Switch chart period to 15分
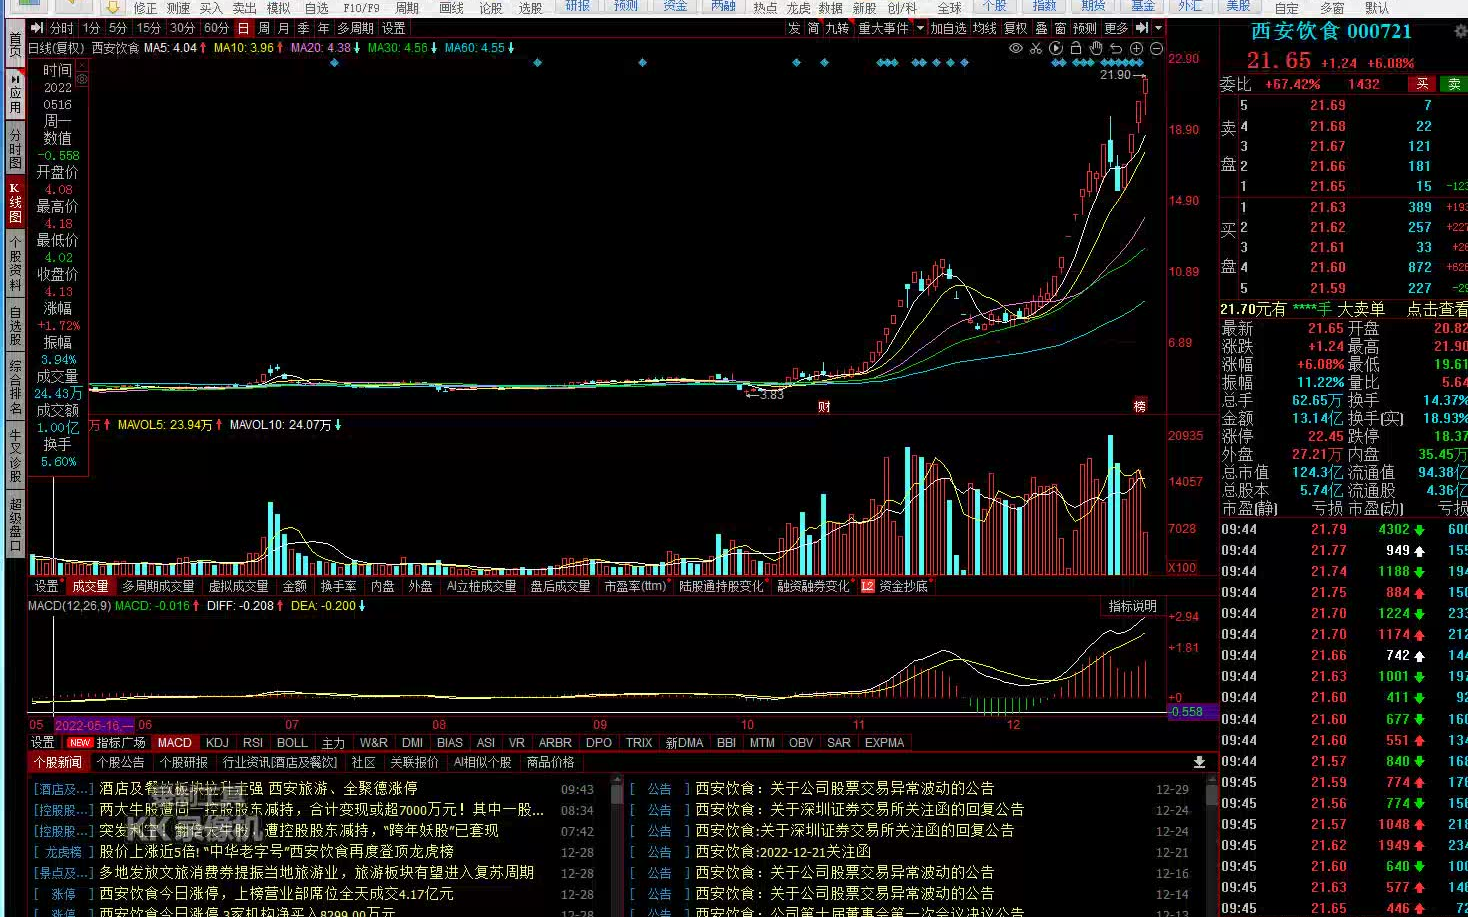The image size is (1468, 917). [x=149, y=28]
